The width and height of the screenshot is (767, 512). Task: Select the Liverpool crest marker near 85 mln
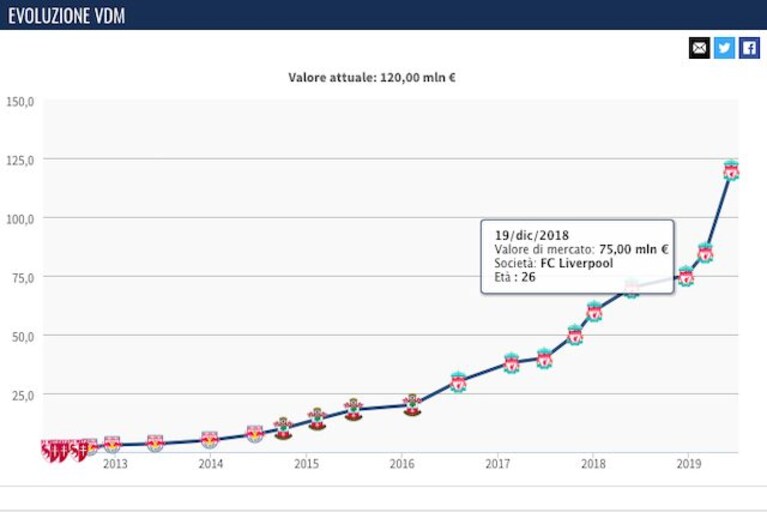coord(705,253)
